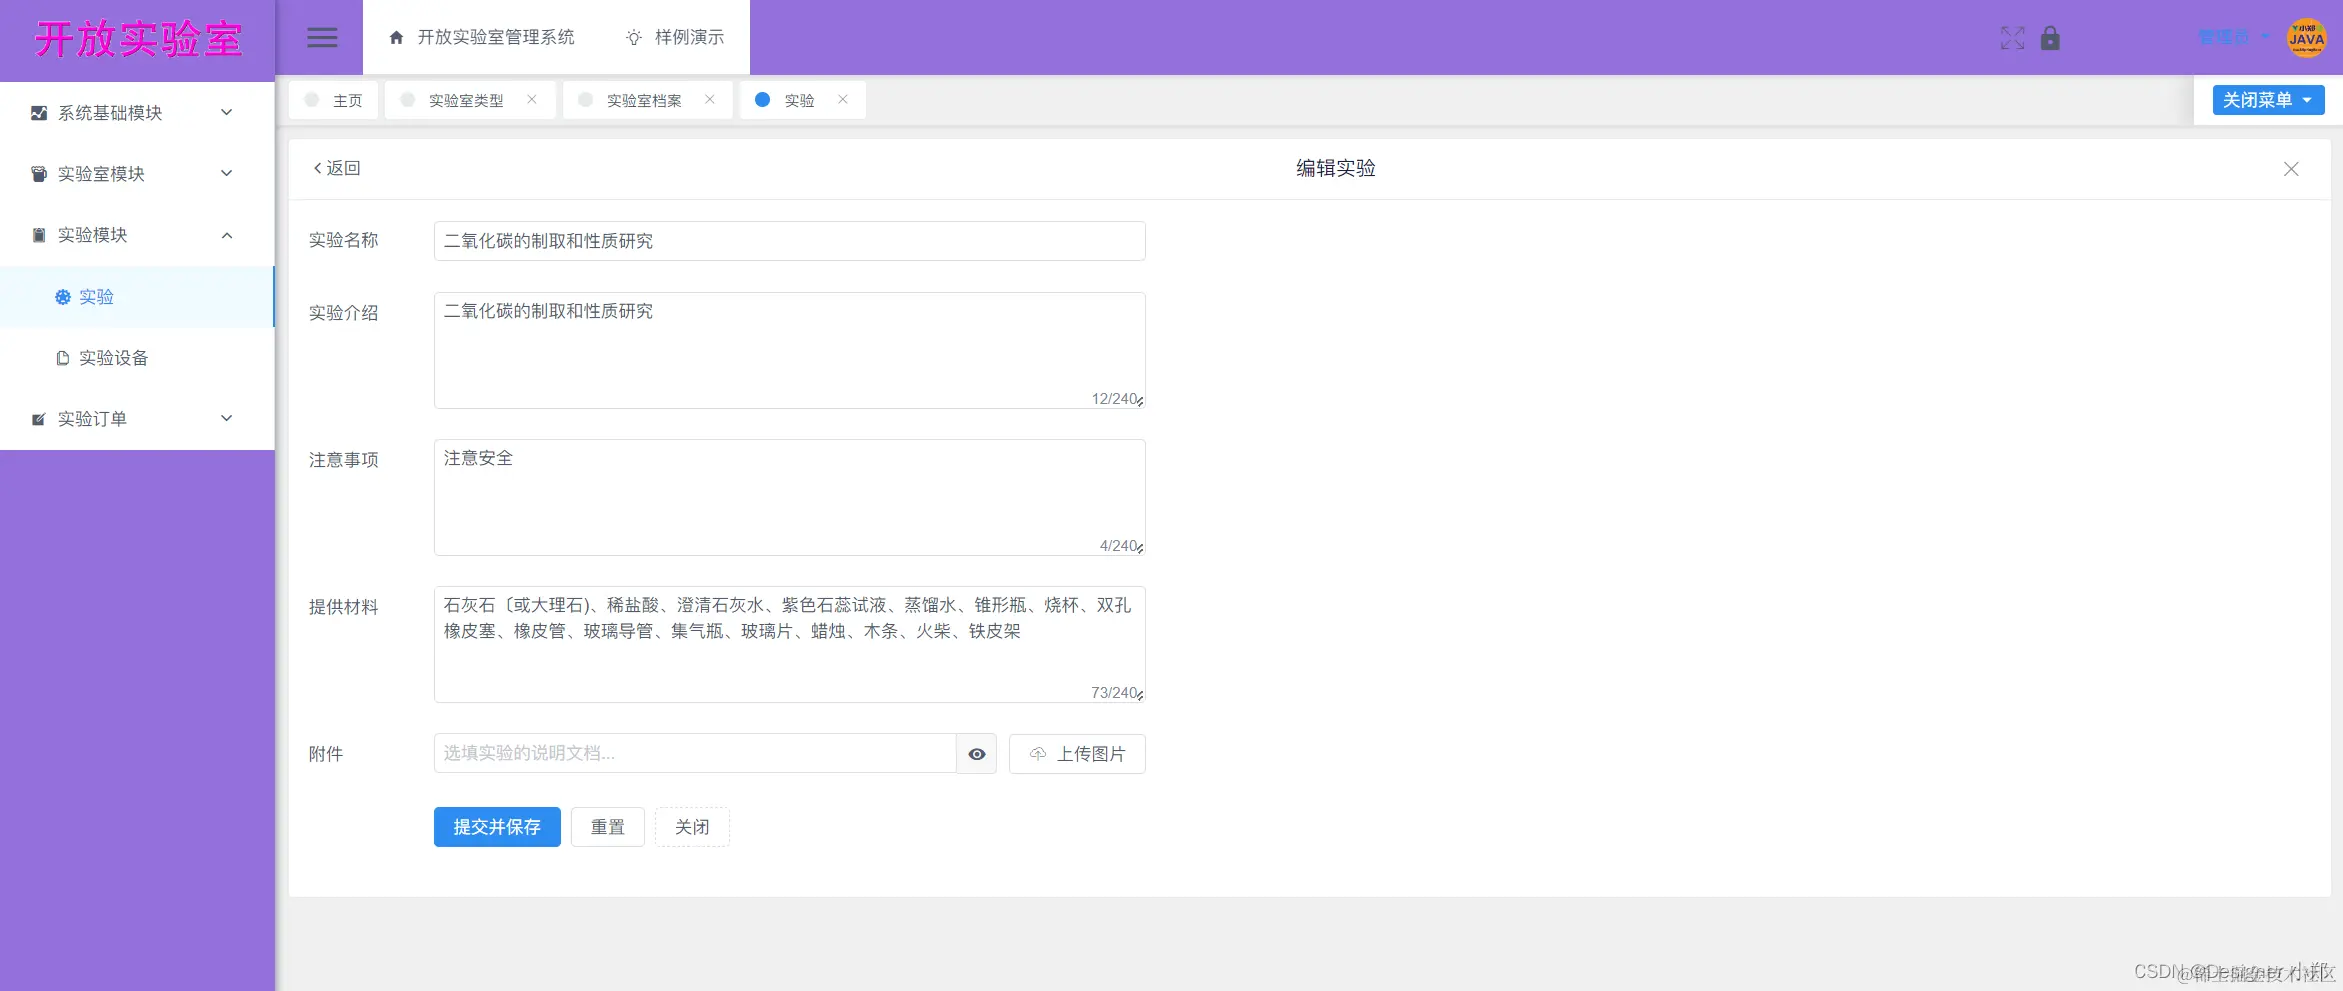The width and height of the screenshot is (2343, 991).
Task: Click the 提交并保存 submit button
Action: click(x=496, y=826)
